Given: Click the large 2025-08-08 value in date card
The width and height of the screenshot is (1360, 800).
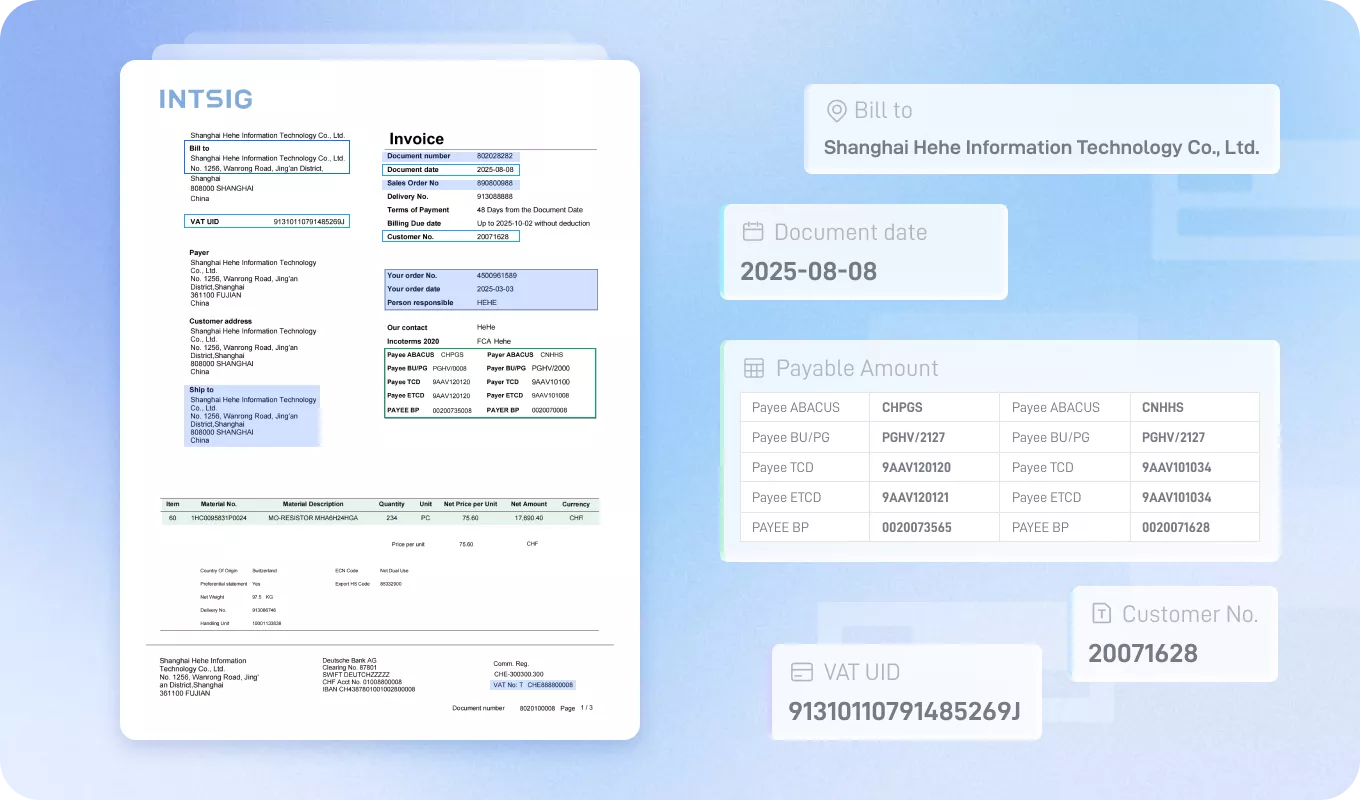Looking at the screenshot, I should pyautogui.click(x=808, y=271).
